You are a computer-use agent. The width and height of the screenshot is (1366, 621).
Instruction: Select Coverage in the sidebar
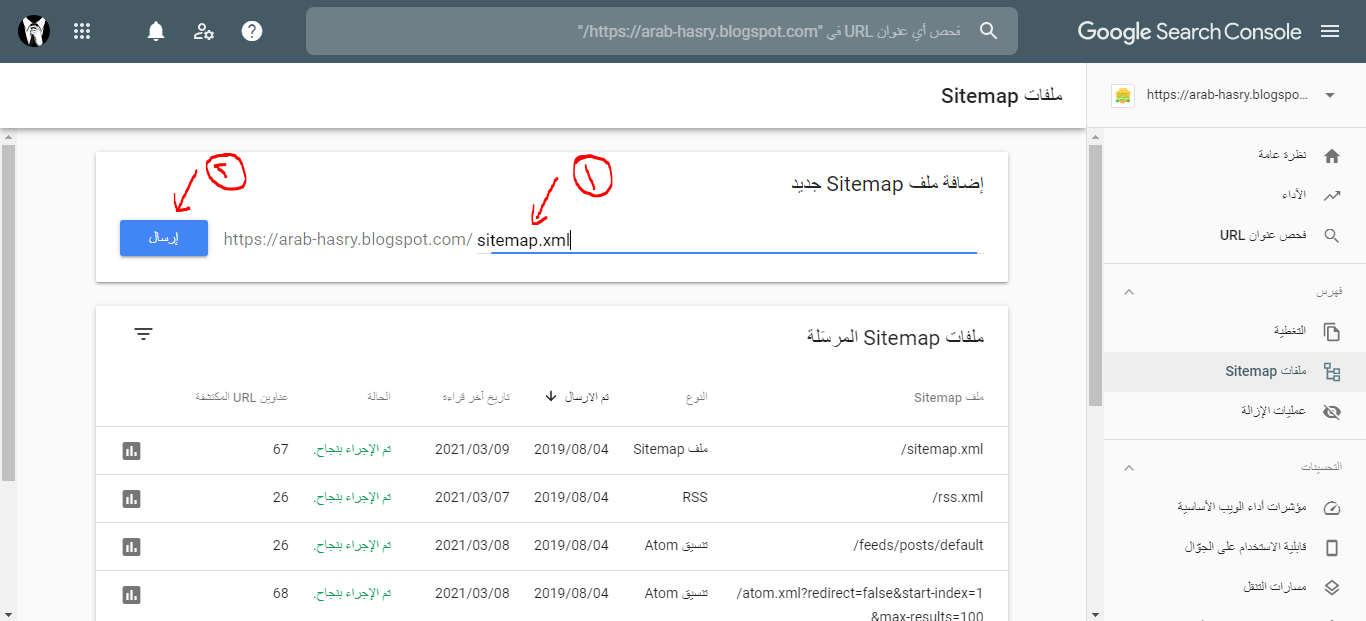point(1235,331)
